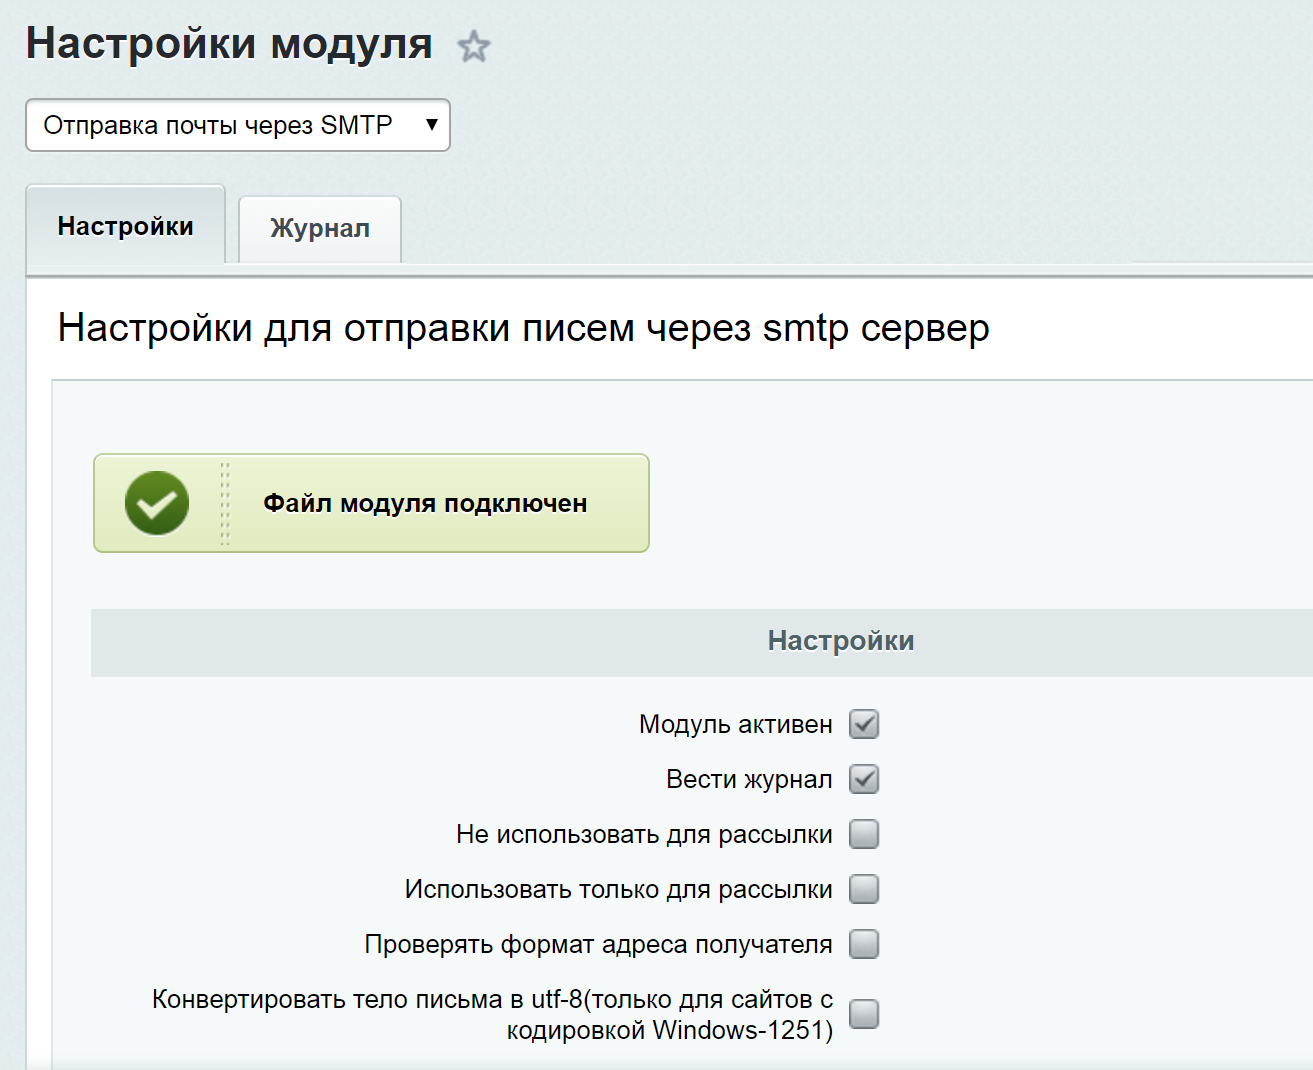Viewport: 1313px width, 1070px height.
Task: Add page to favorites with star icon
Action: click(474, 46)
